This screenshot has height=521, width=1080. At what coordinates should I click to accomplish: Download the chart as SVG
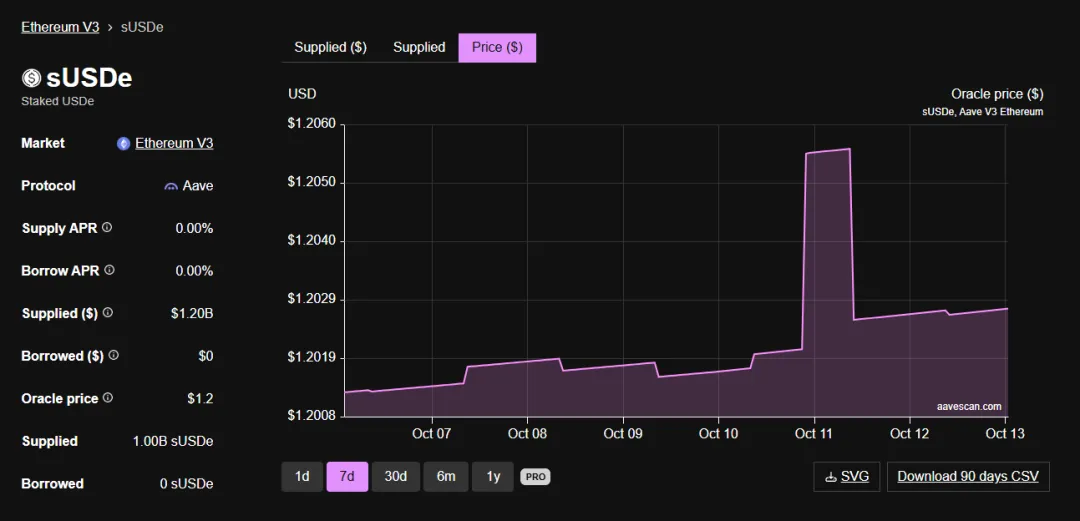pyautogui.click(x=846, y=476)
